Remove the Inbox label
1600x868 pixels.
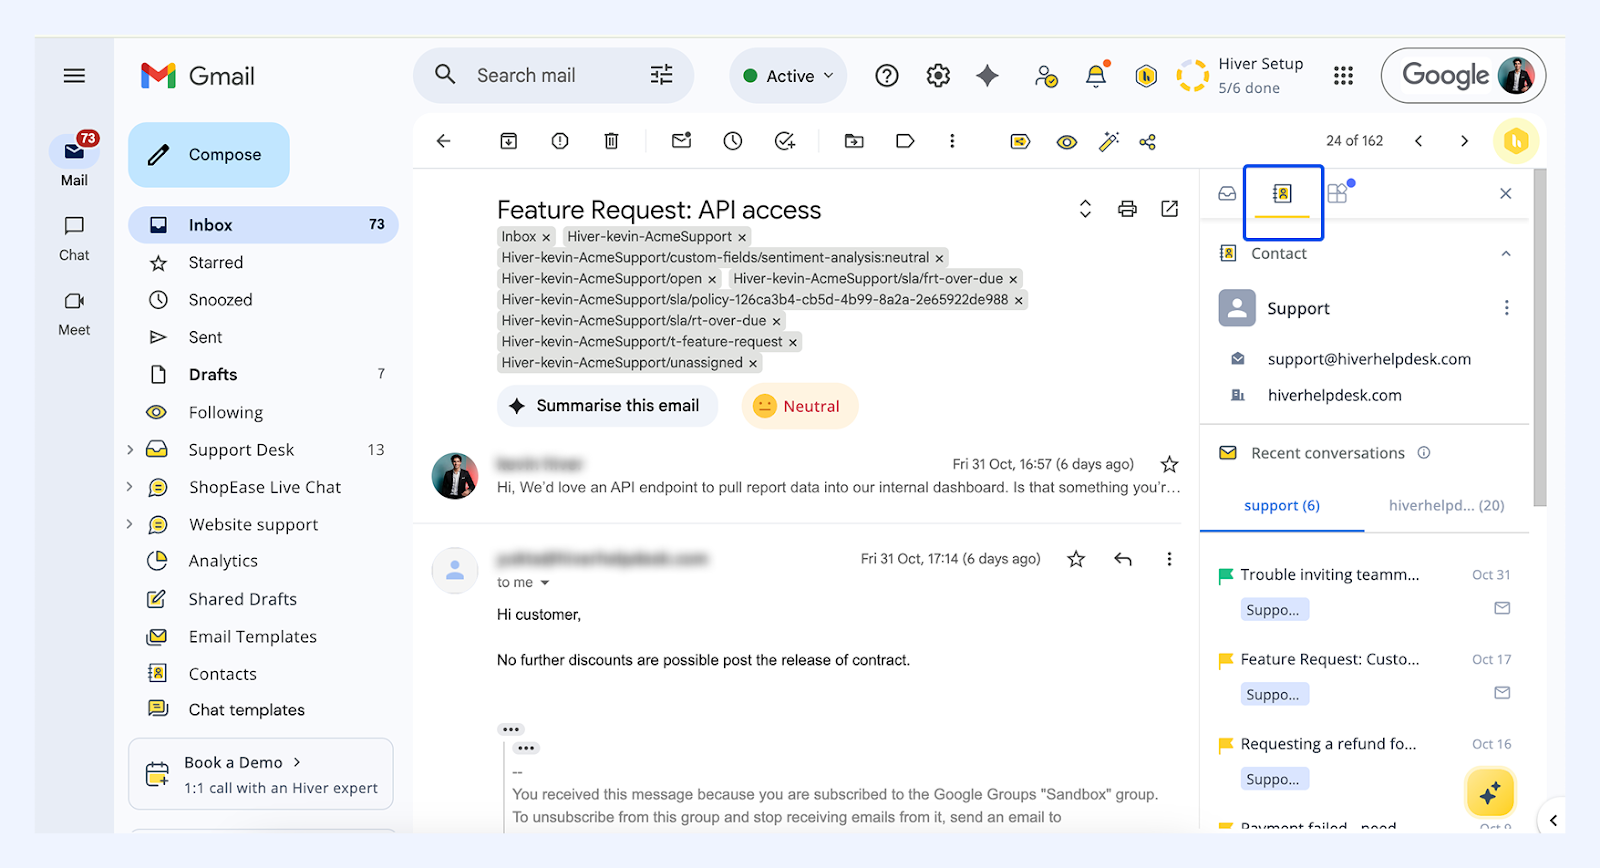546,238
